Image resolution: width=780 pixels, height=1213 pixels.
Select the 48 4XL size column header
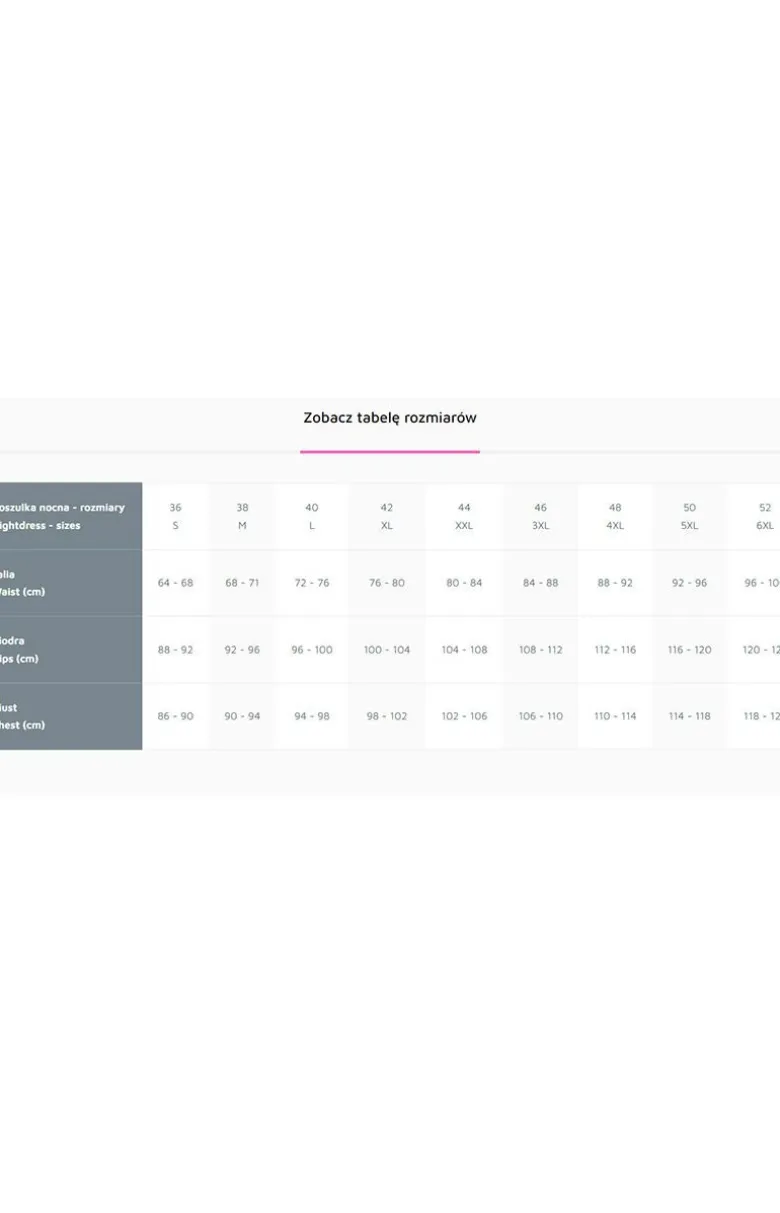tap(615, 516)
